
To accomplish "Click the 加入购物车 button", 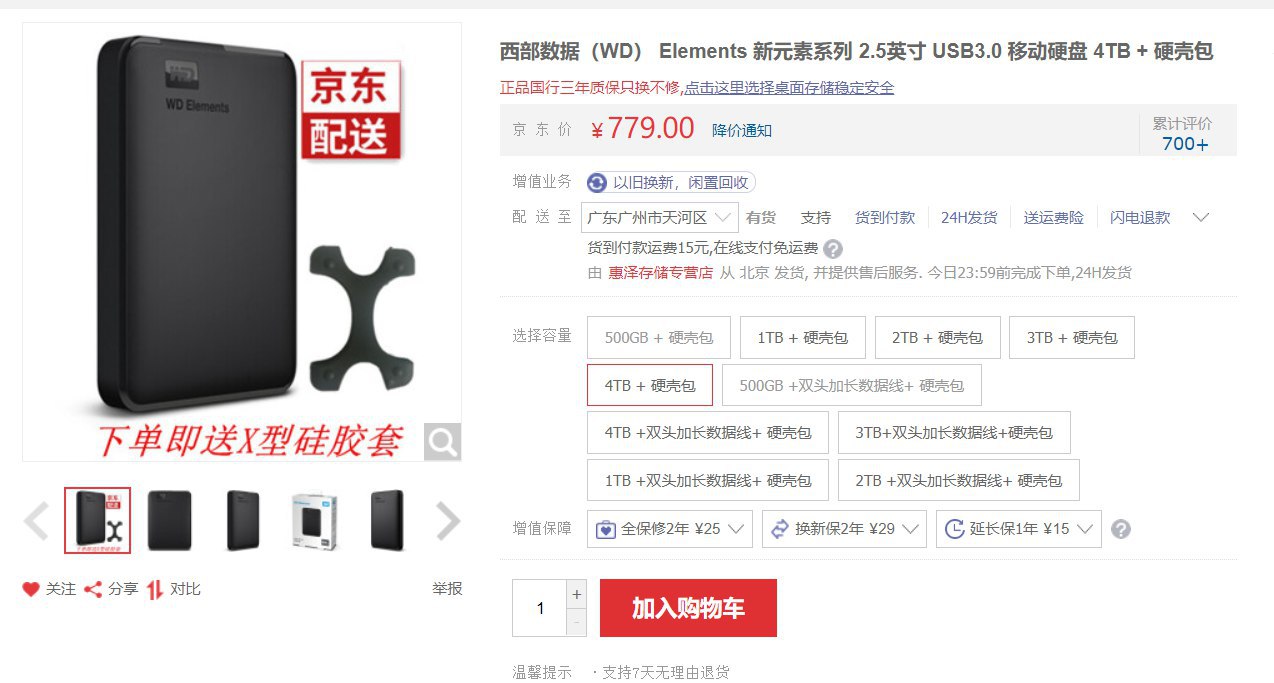I will click(x=688, y=608).
